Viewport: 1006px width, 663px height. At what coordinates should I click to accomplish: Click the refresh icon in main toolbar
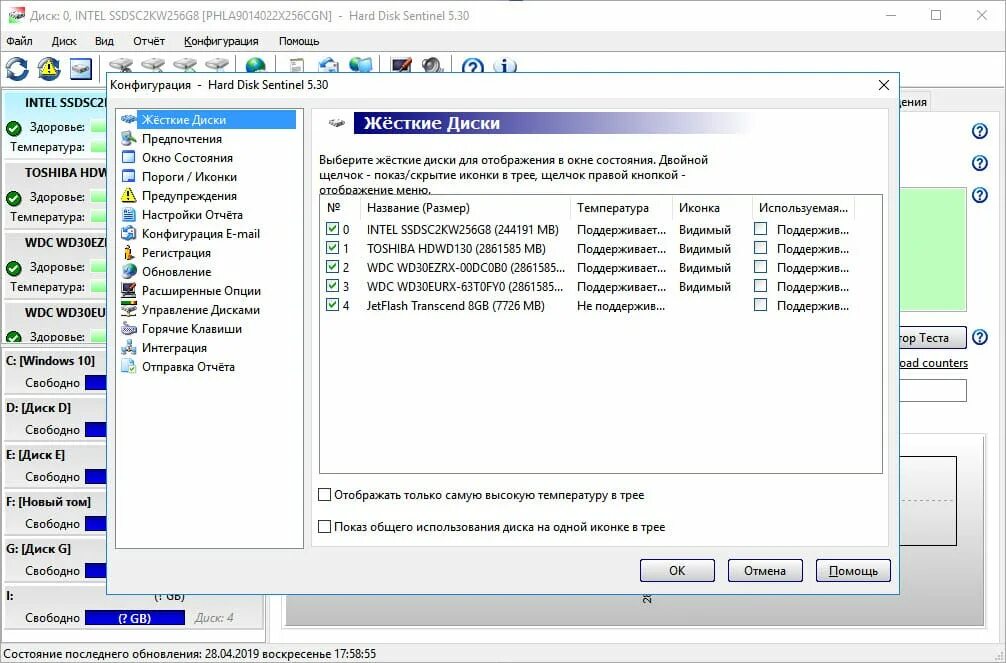[17, 68]
